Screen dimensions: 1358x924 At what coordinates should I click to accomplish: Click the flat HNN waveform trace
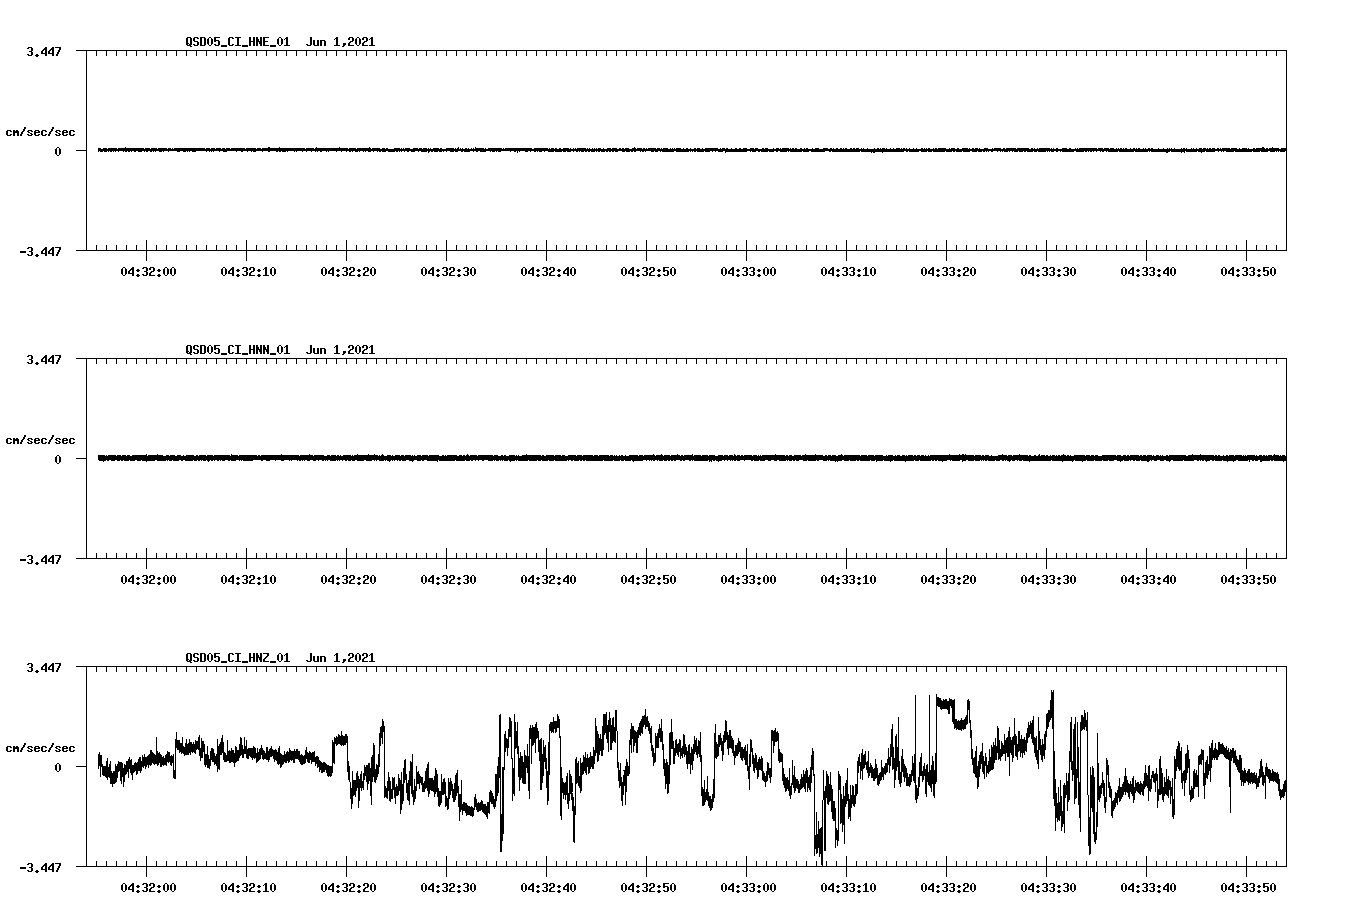click(692, 458)
